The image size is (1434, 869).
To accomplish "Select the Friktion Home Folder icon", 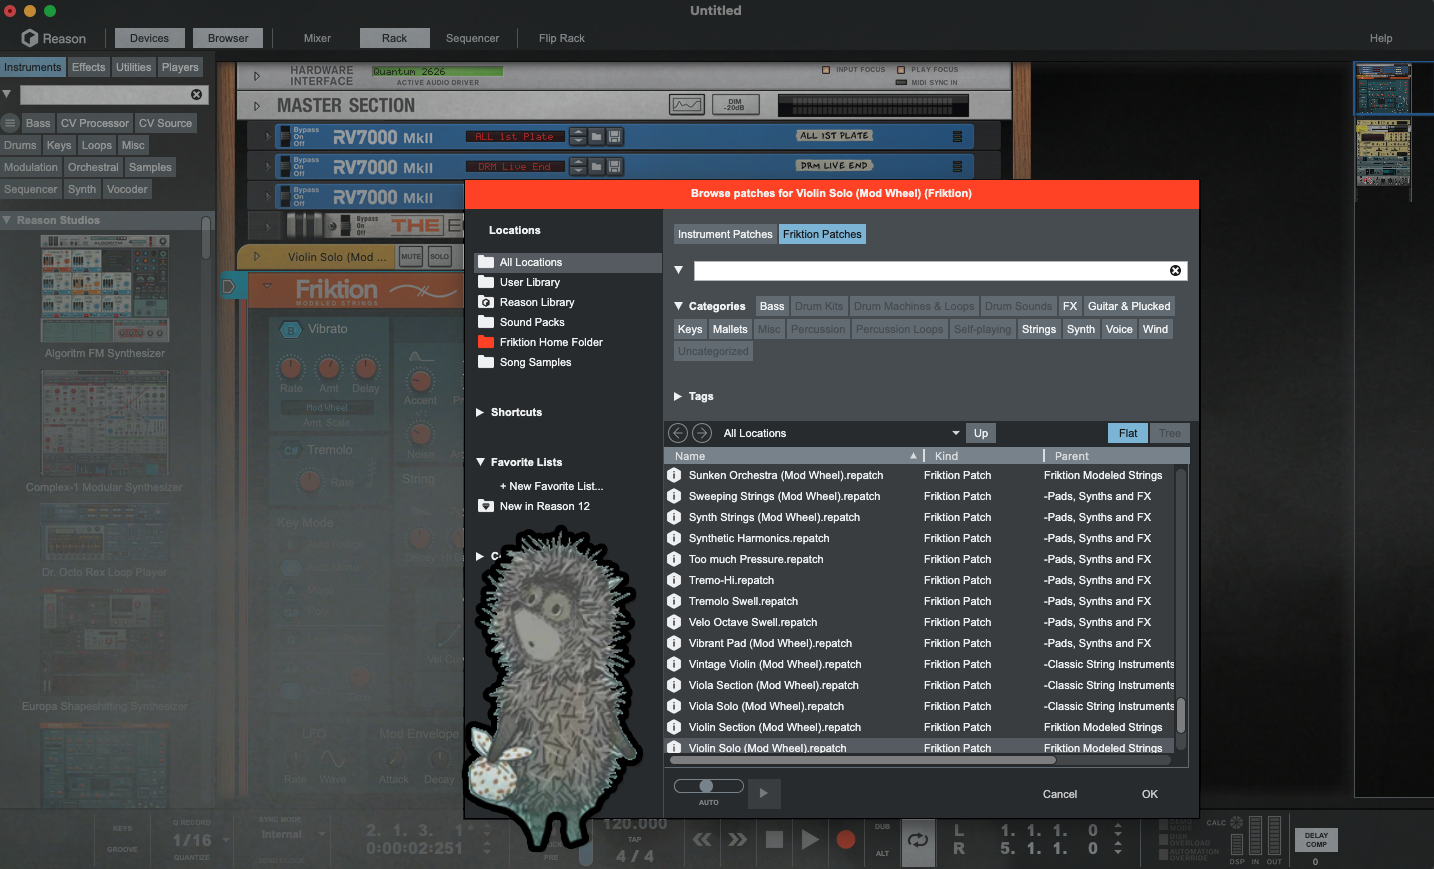I will click(x=486, y=342).
